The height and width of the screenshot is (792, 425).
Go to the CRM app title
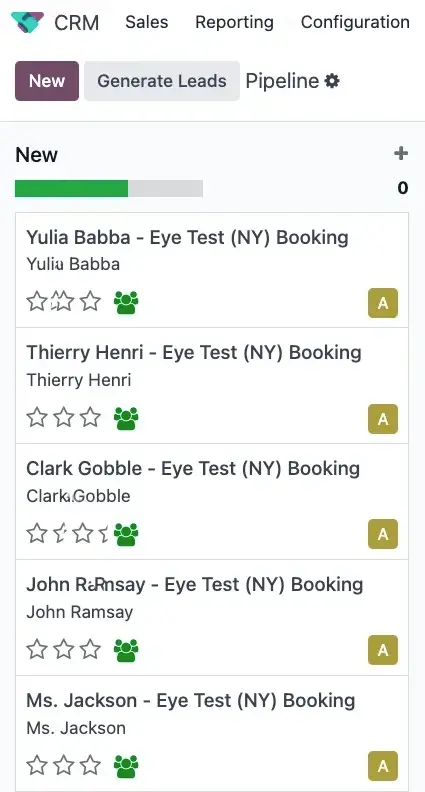(77, 23)
